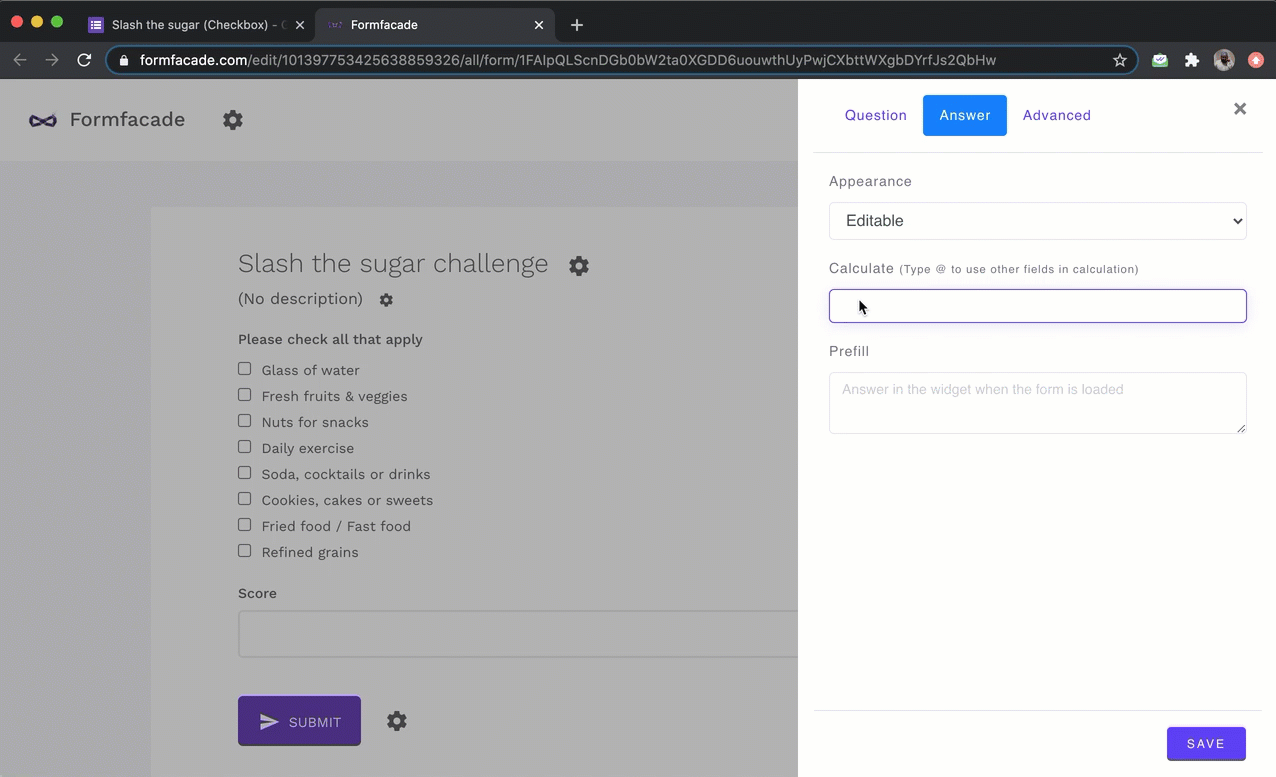Click the SUBMIT button
The image size is (1276, 777).
(299, 721)
